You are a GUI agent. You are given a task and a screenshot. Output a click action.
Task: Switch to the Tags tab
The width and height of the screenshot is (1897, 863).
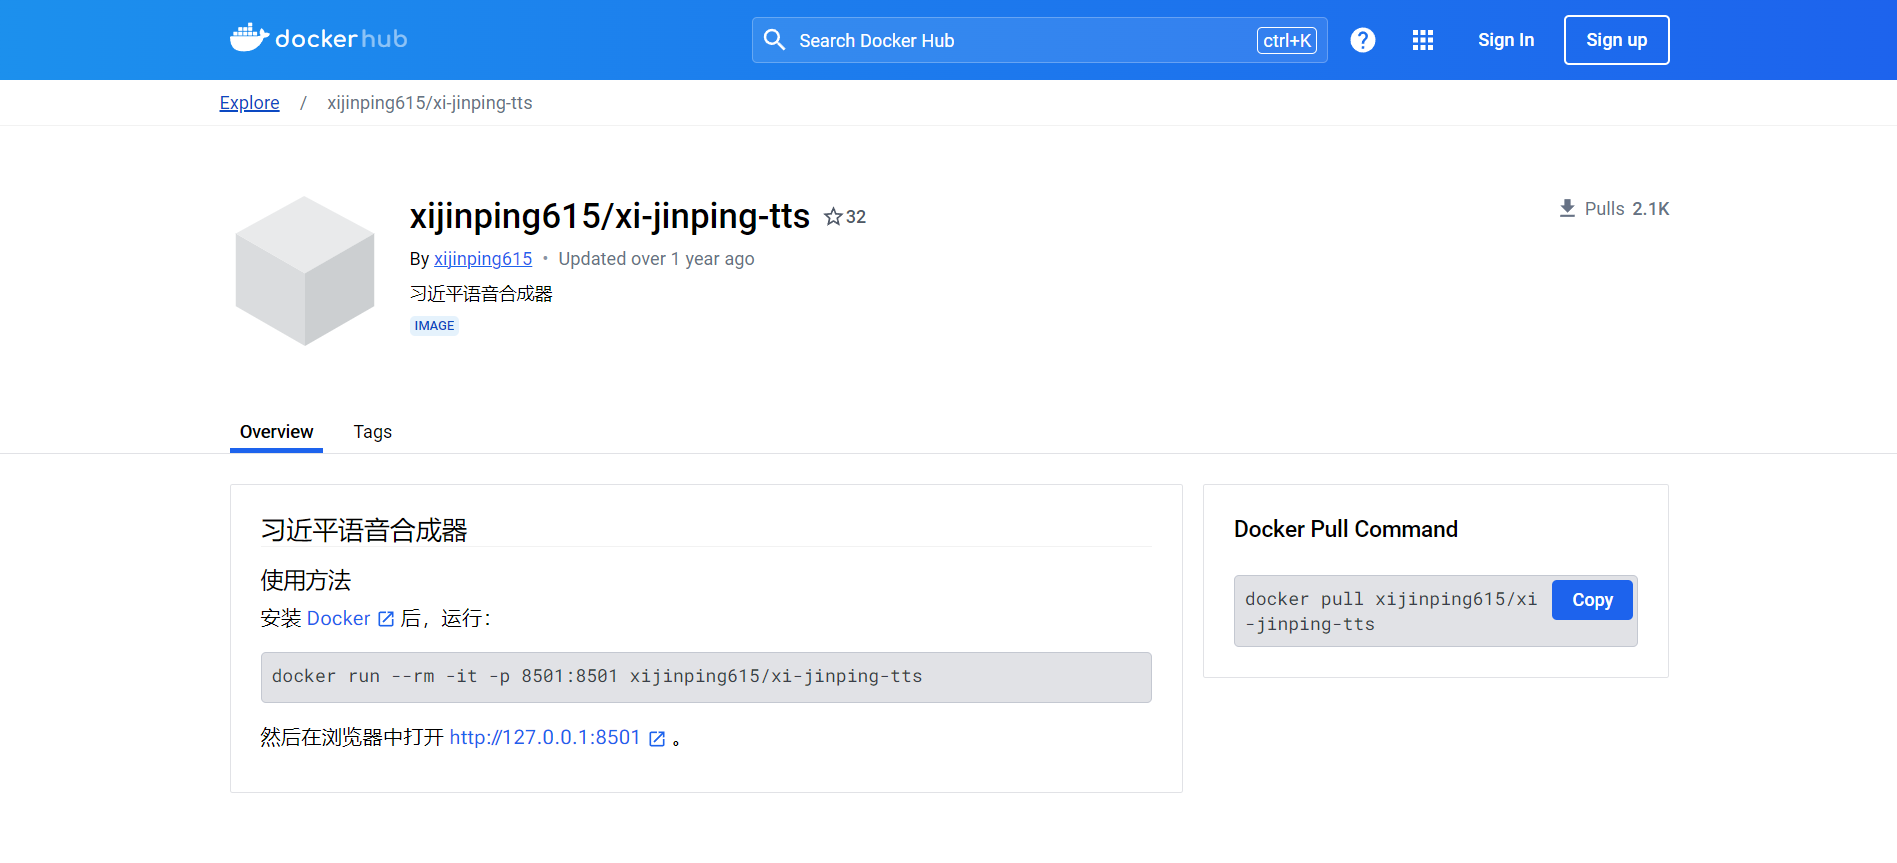pos(372,432)
